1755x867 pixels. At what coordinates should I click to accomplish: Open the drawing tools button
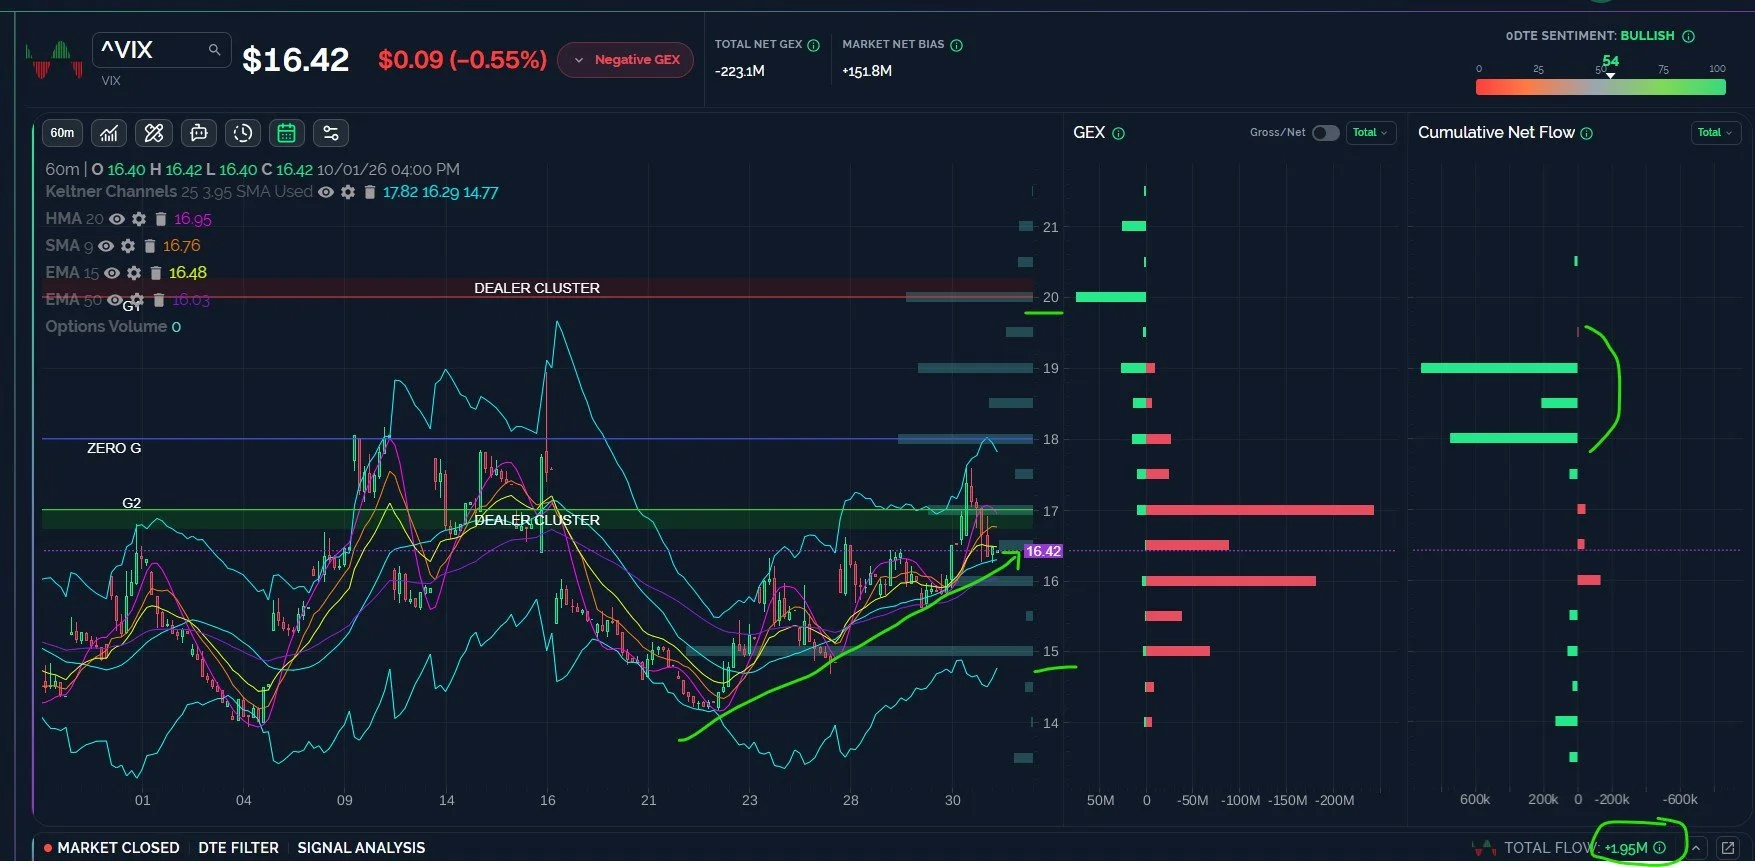pyautogui.click(x=154, y=133)
